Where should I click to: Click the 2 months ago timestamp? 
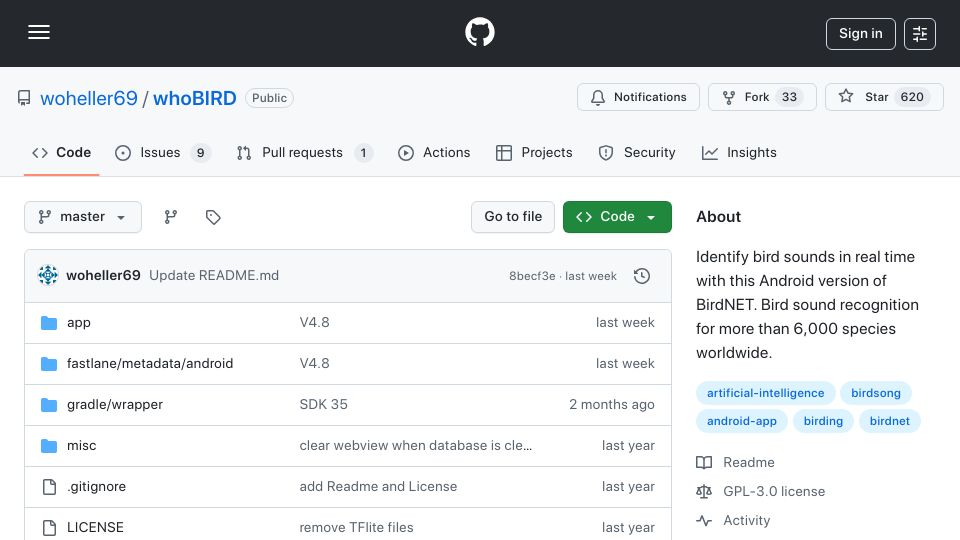pyautogui.click(x=612, y=405)
